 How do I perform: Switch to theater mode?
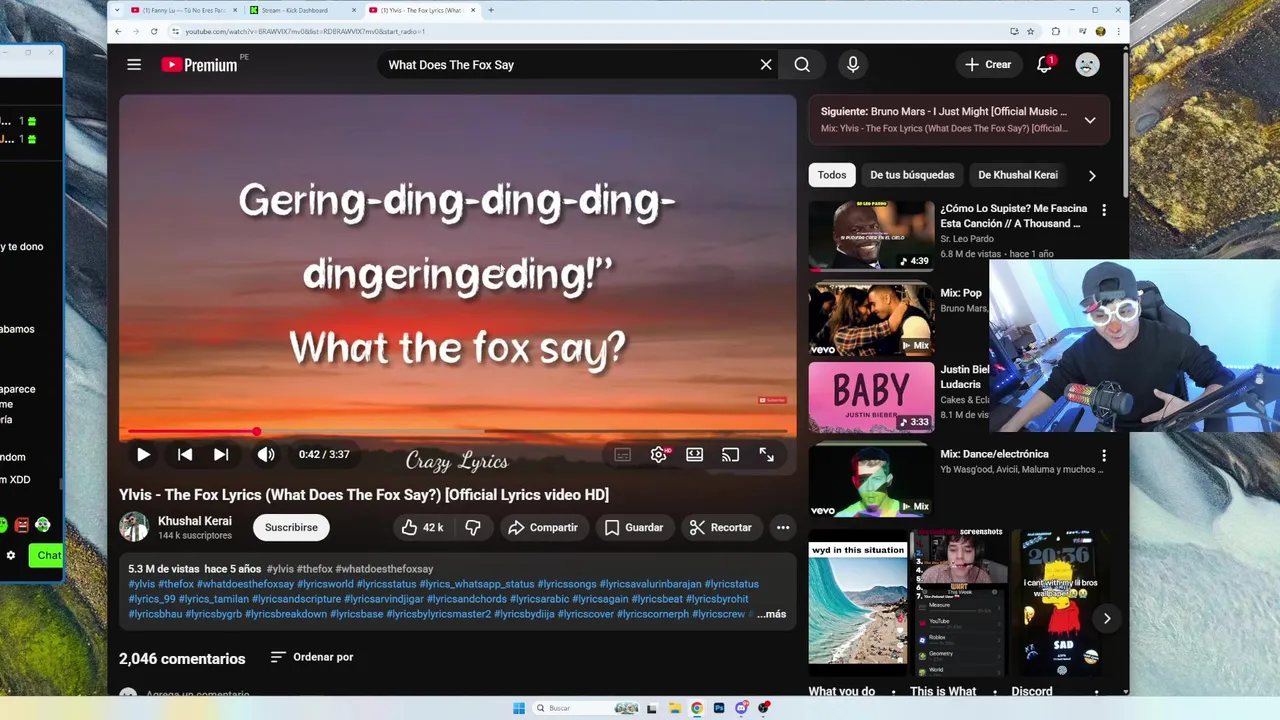tap(695, 455)
